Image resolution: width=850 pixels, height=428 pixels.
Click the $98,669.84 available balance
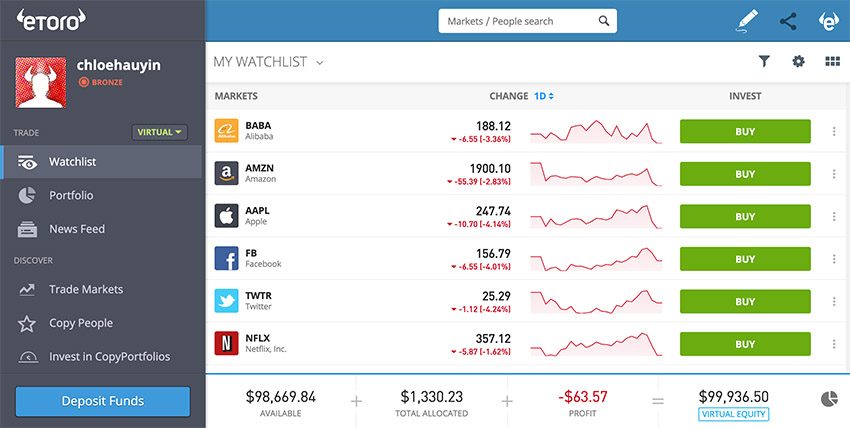pos(281,397)
